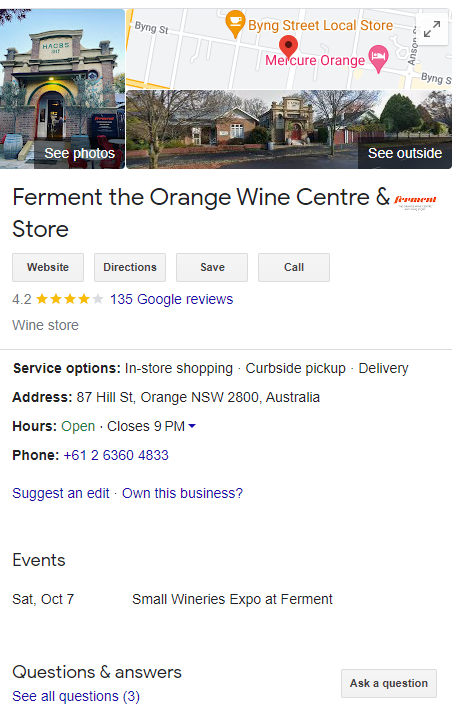
Task: Click the Ferment logo beside the title
Action: coord(415,202)
